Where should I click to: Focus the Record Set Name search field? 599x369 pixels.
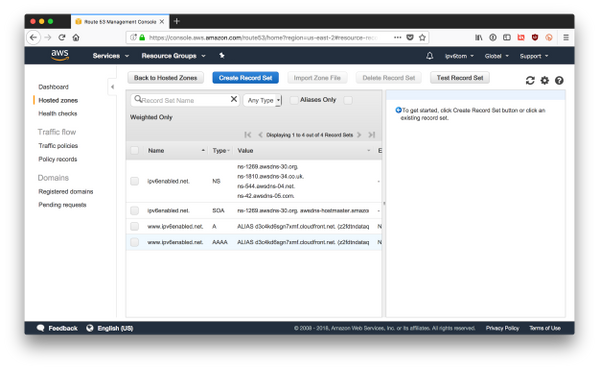[x=185, y=100]
